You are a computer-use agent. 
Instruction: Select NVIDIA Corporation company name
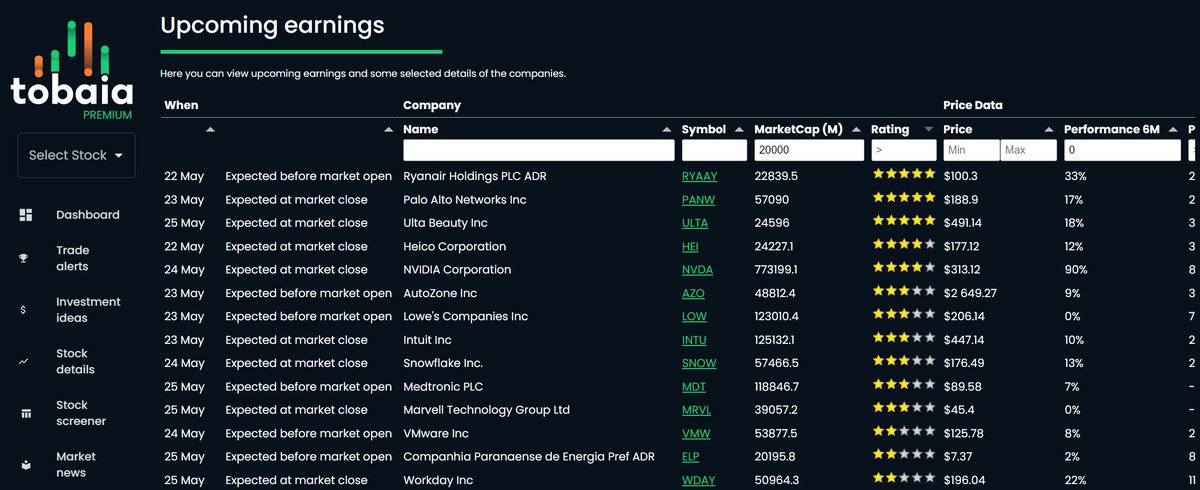[457, 270]
